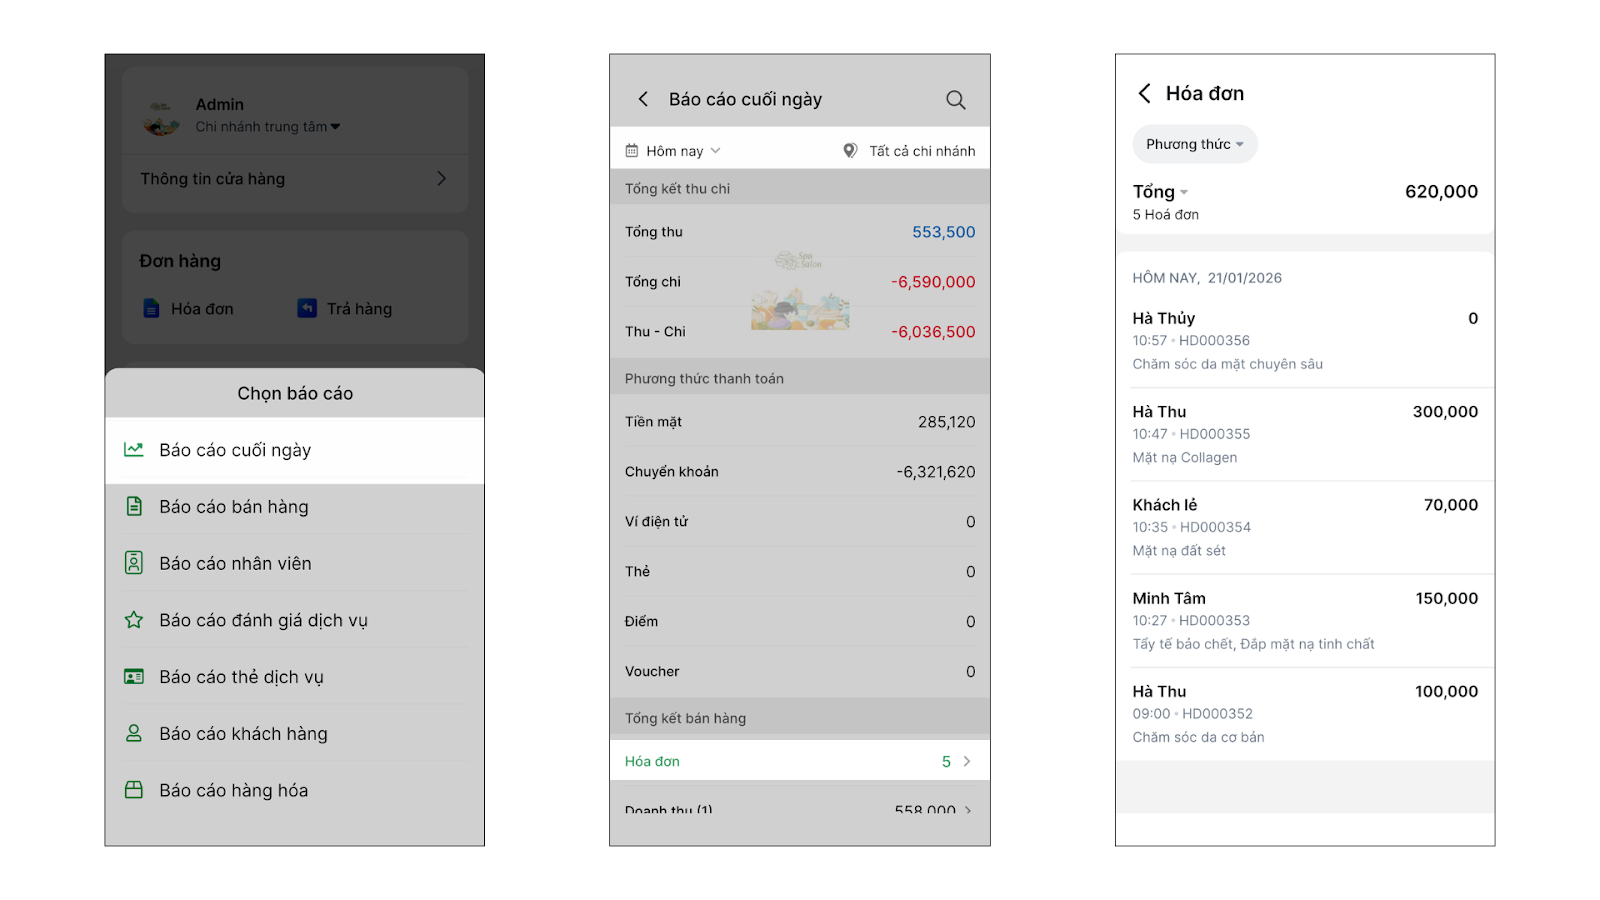Open the Hóa đơn row showing 5 invoices
This screenshot has width=1600, height=900.
point(799,761)
